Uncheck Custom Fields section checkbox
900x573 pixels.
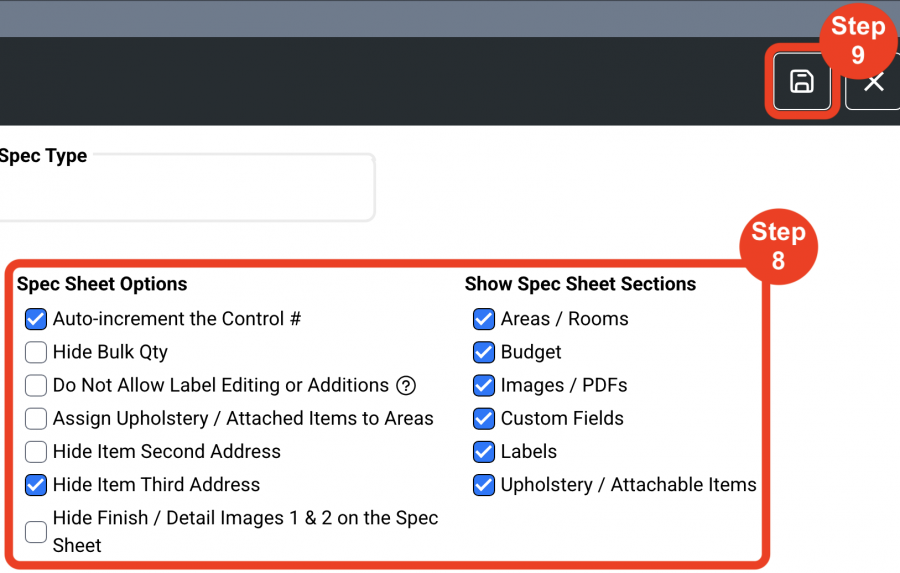484,419
